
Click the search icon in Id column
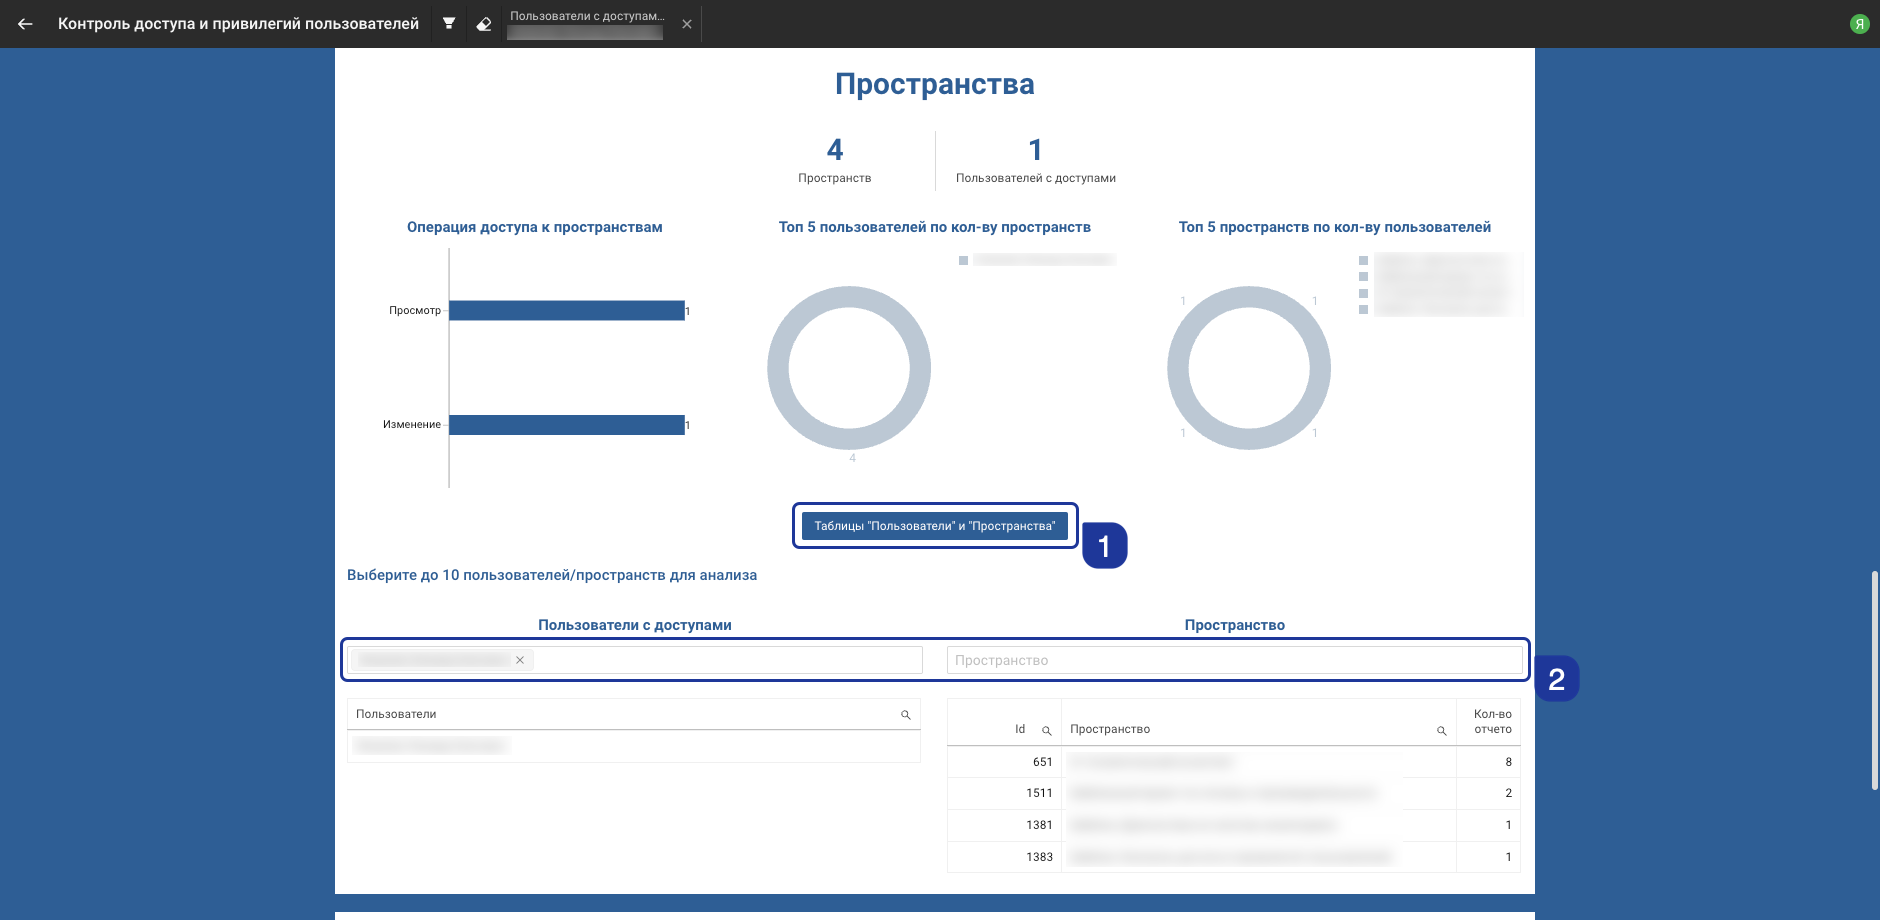(1046, 731)
